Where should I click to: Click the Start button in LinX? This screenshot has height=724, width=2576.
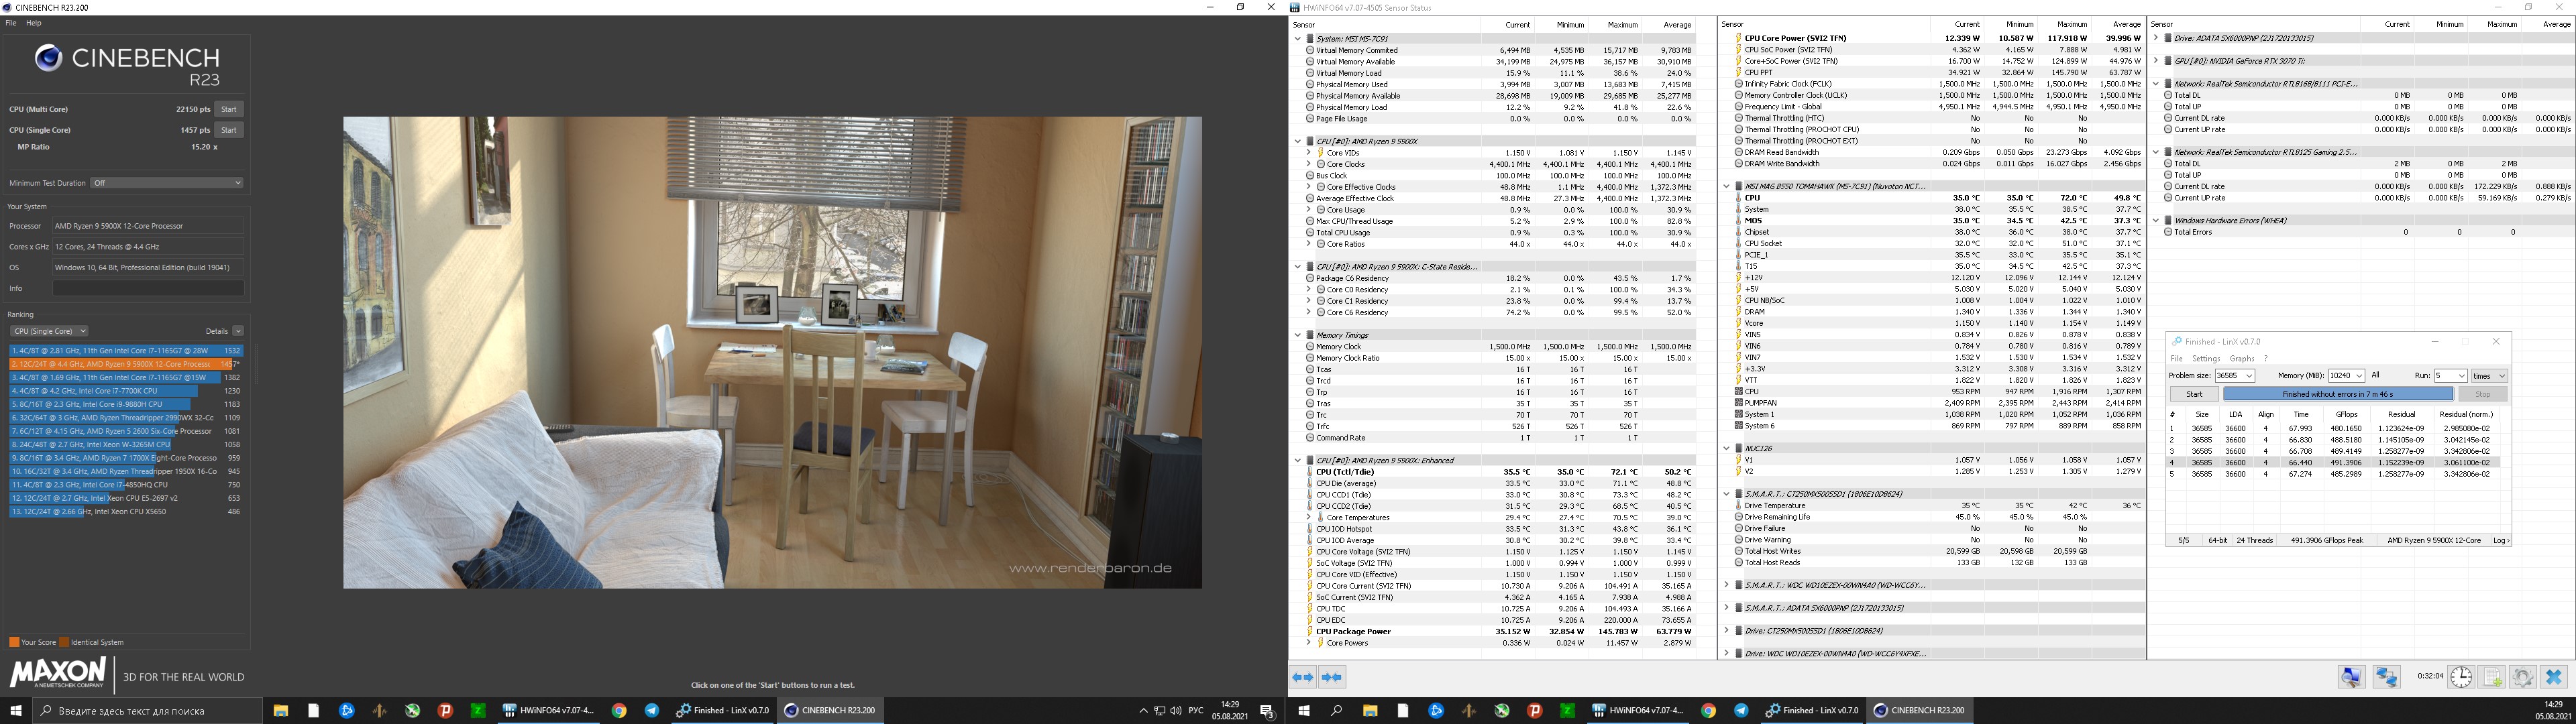[2194, 394]
